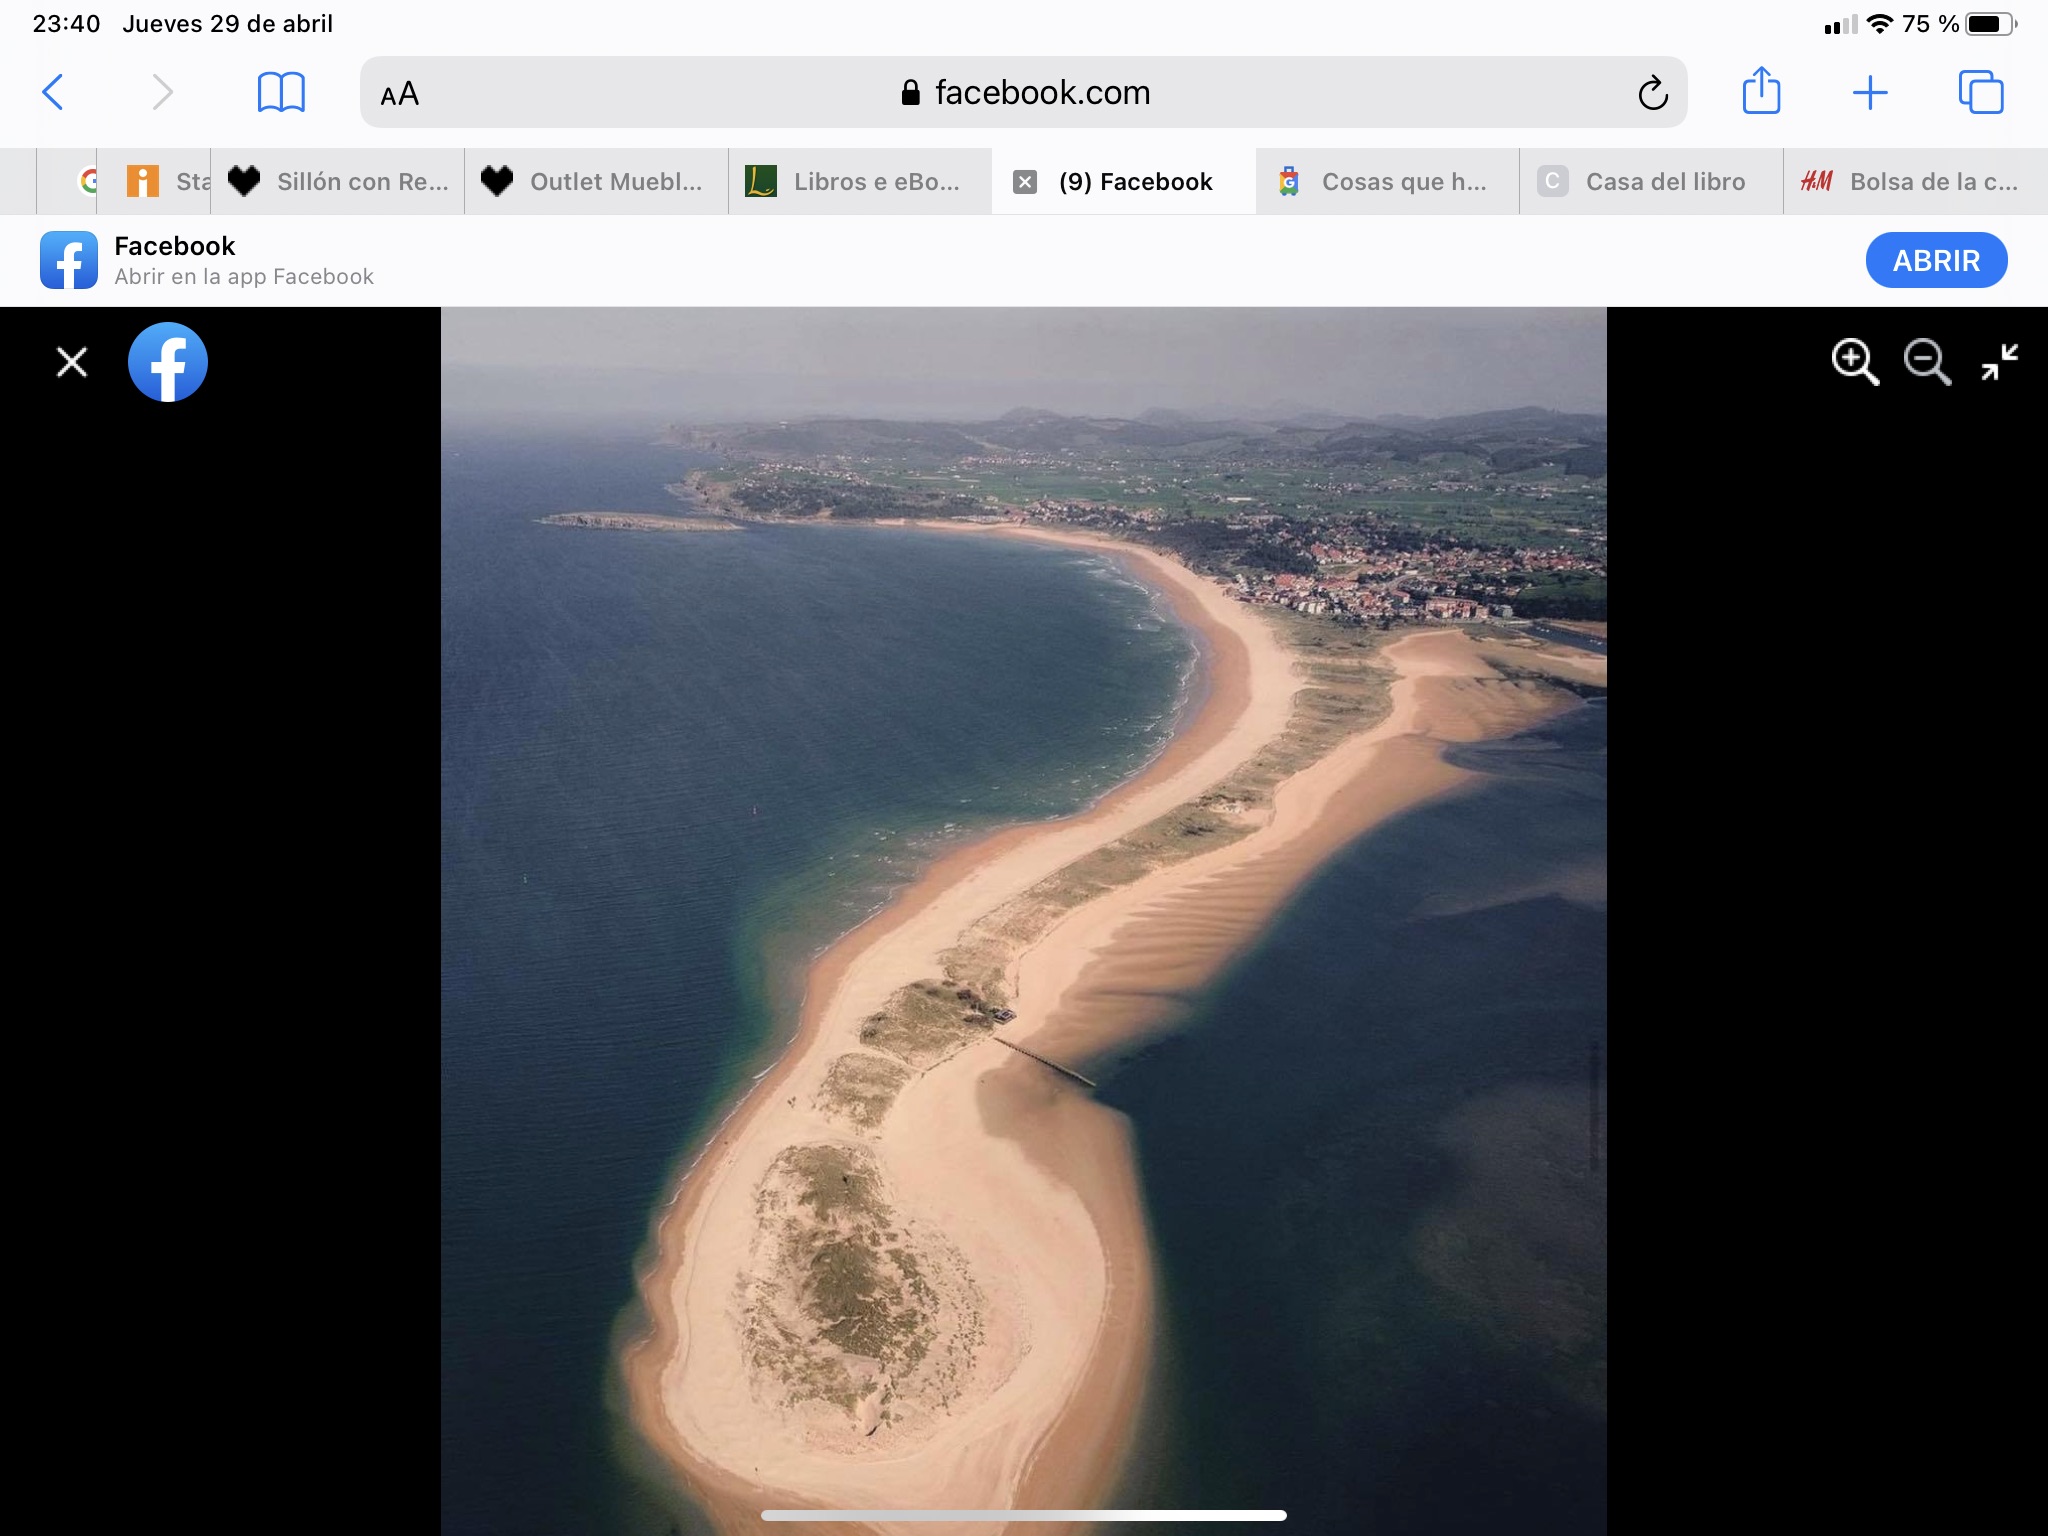Close the photo viewer with X

click(x=72, y=362)
